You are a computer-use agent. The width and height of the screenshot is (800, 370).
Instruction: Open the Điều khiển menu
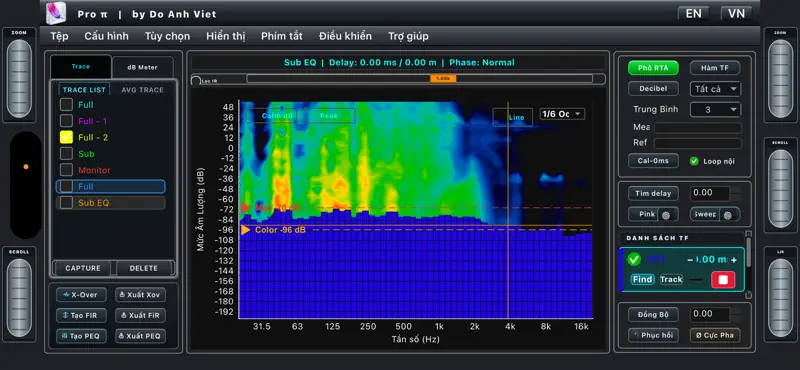coord(345,36)
